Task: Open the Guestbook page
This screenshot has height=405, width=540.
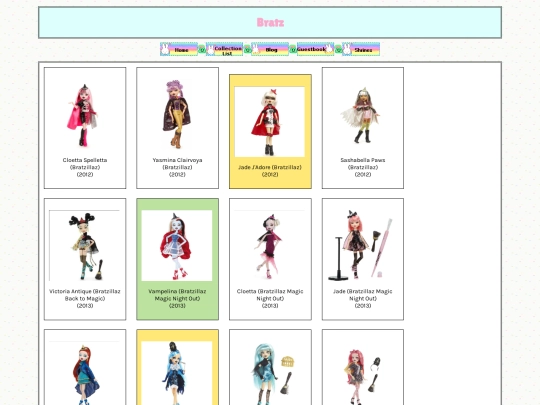Action: pos(315,49)
